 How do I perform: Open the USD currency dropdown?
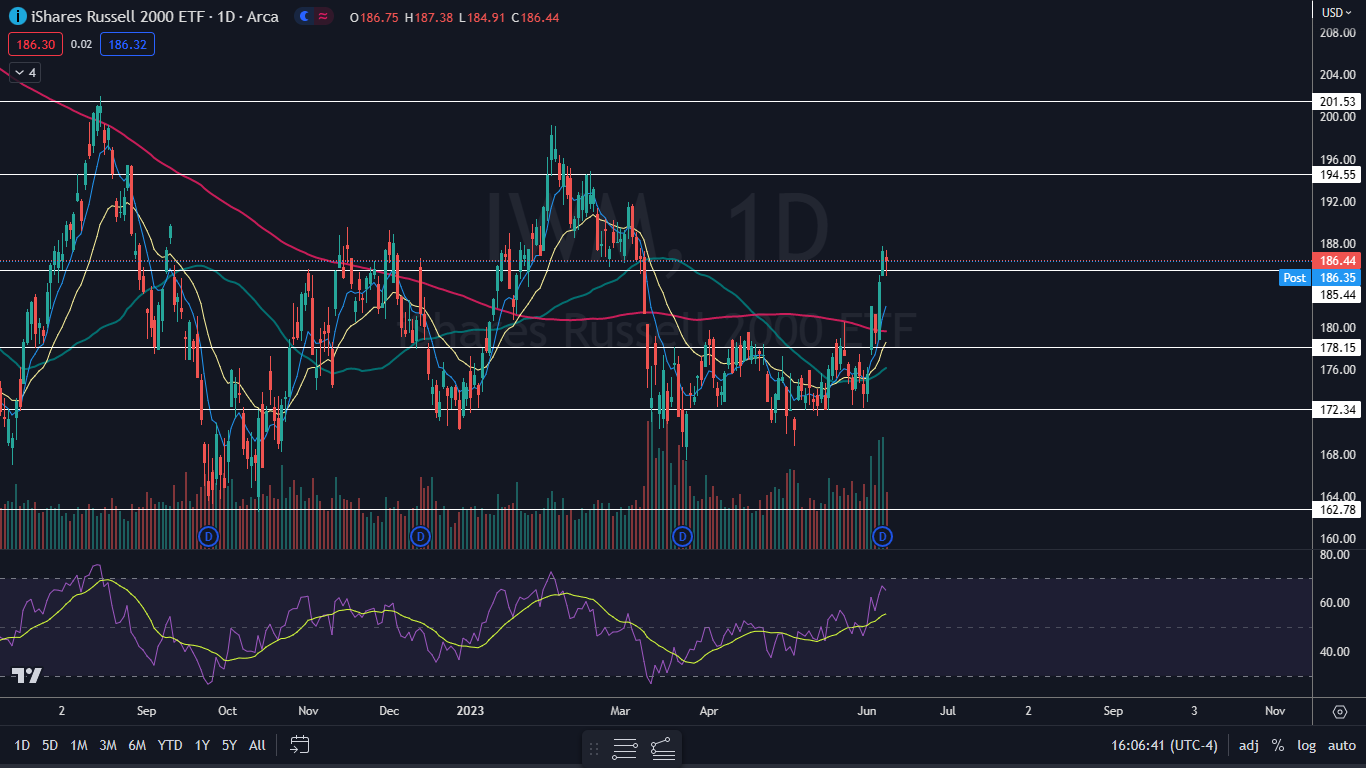pos(1337,12)
